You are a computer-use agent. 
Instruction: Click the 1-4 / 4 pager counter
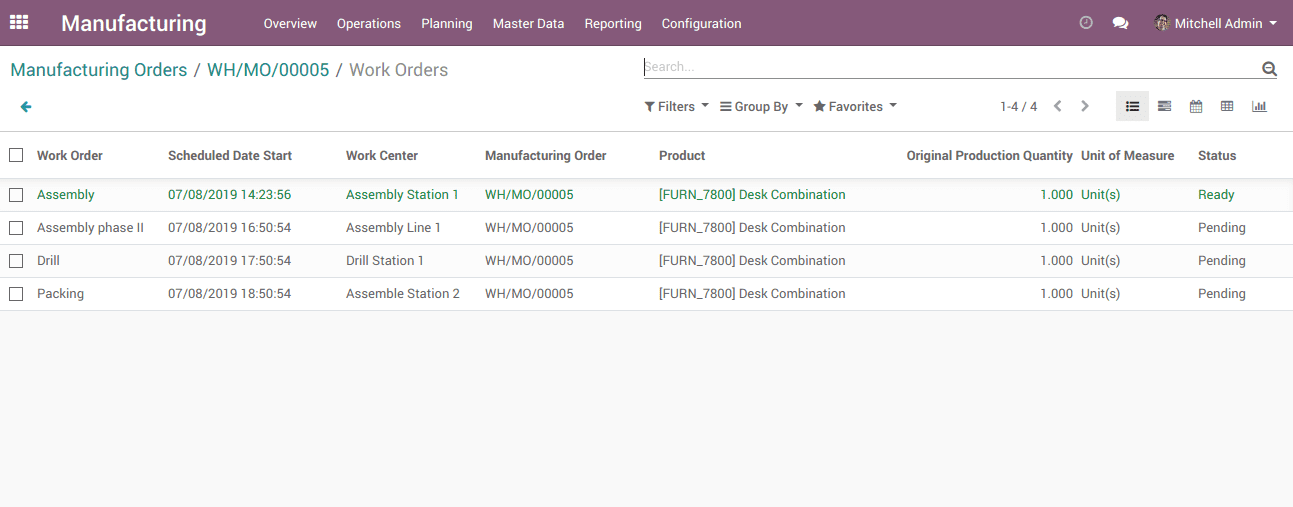[x=1018, y=106]
